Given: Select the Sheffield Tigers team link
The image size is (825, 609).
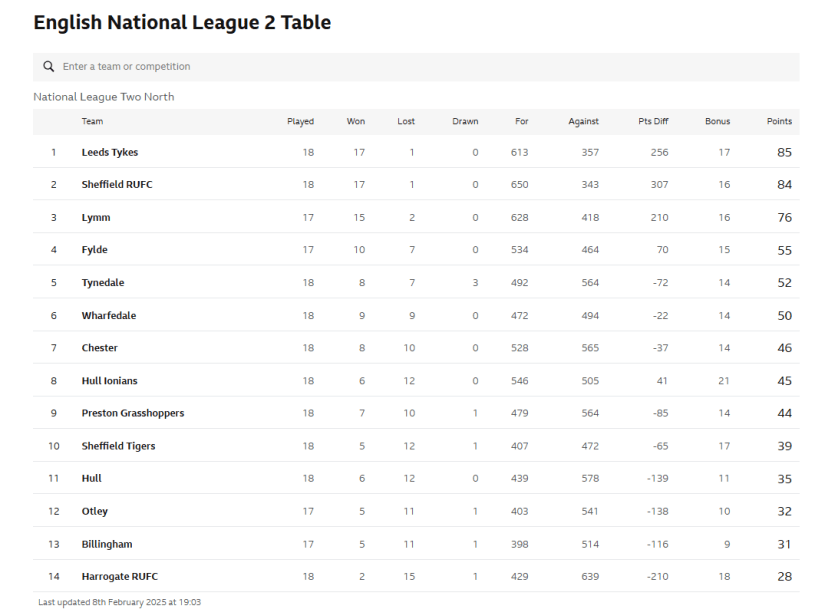Looking at the screenshot, I should coord(118,446).
